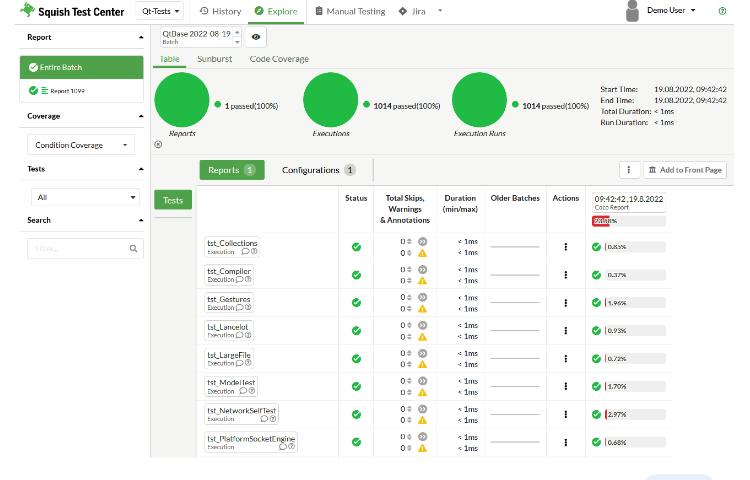Click the Demo User avatar icon
Image resolution: width=750 pixels, height=480 pixels.
[632, 11]
